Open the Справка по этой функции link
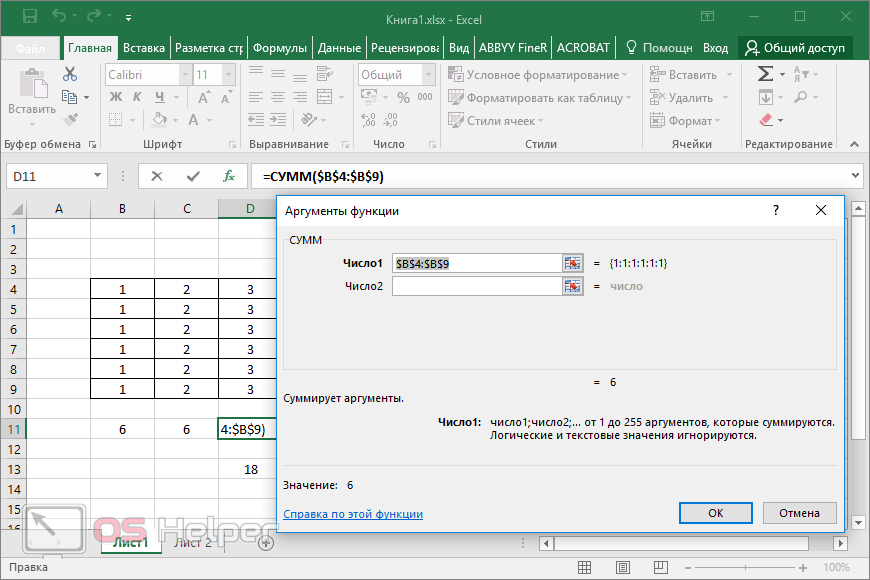Screen dimensions: 870x580 point(353,514)
